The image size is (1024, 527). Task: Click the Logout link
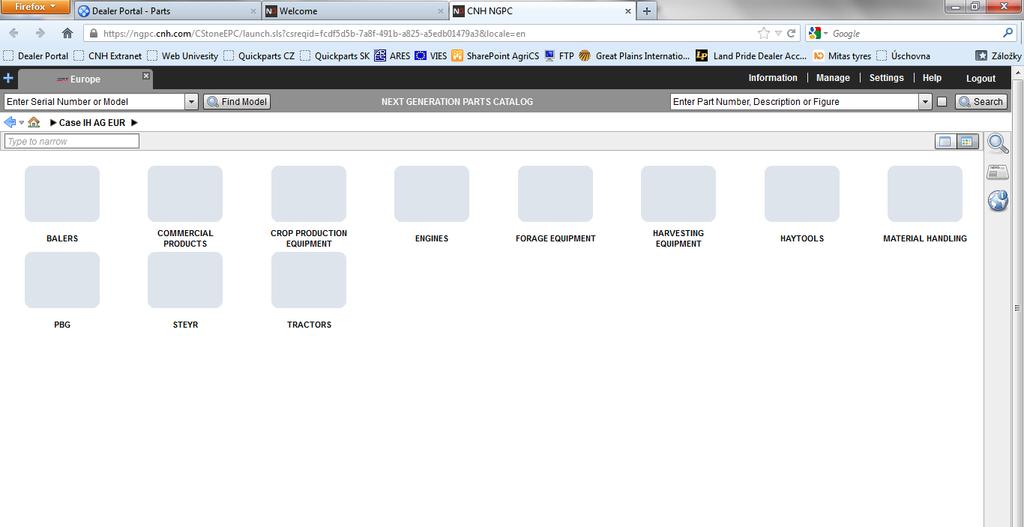coord(981,78)
